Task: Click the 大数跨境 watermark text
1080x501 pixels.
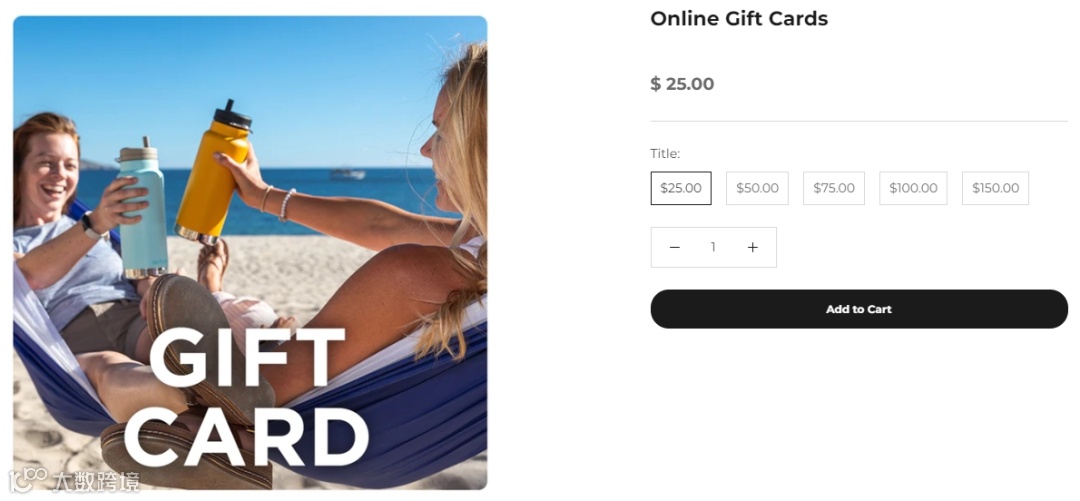Action: 95,481
